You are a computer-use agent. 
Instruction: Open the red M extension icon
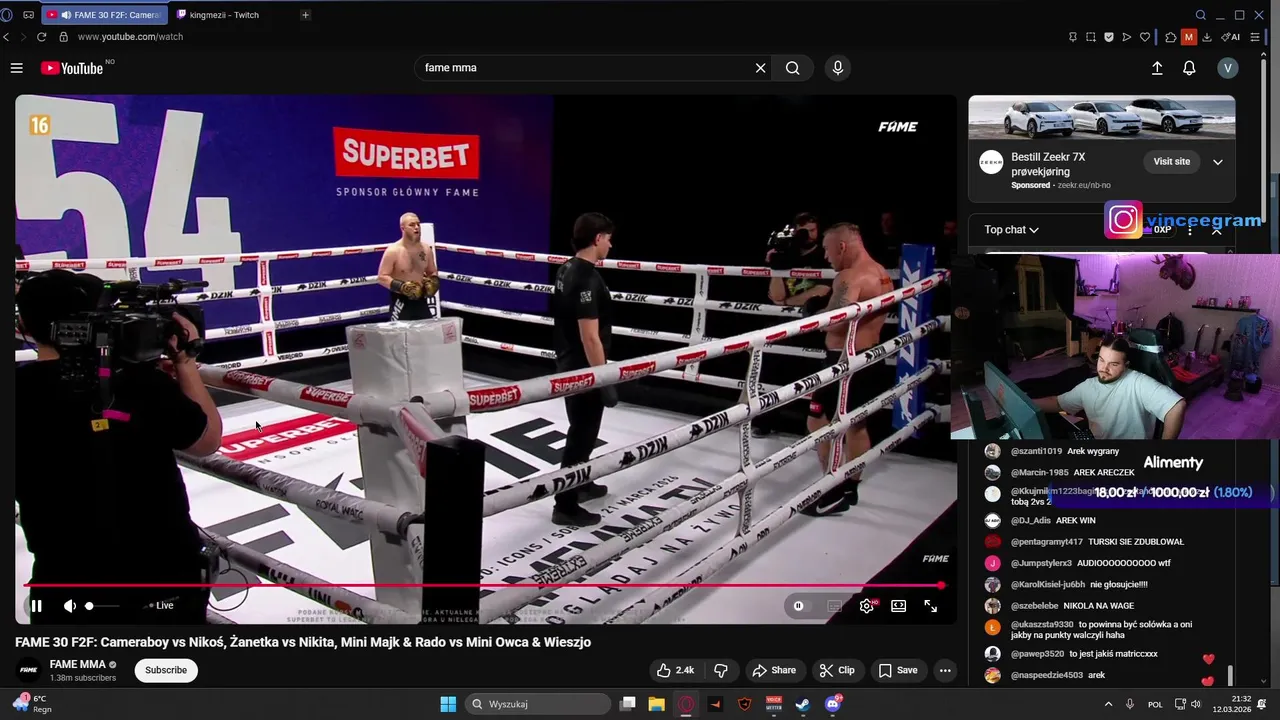(1189, 37)
